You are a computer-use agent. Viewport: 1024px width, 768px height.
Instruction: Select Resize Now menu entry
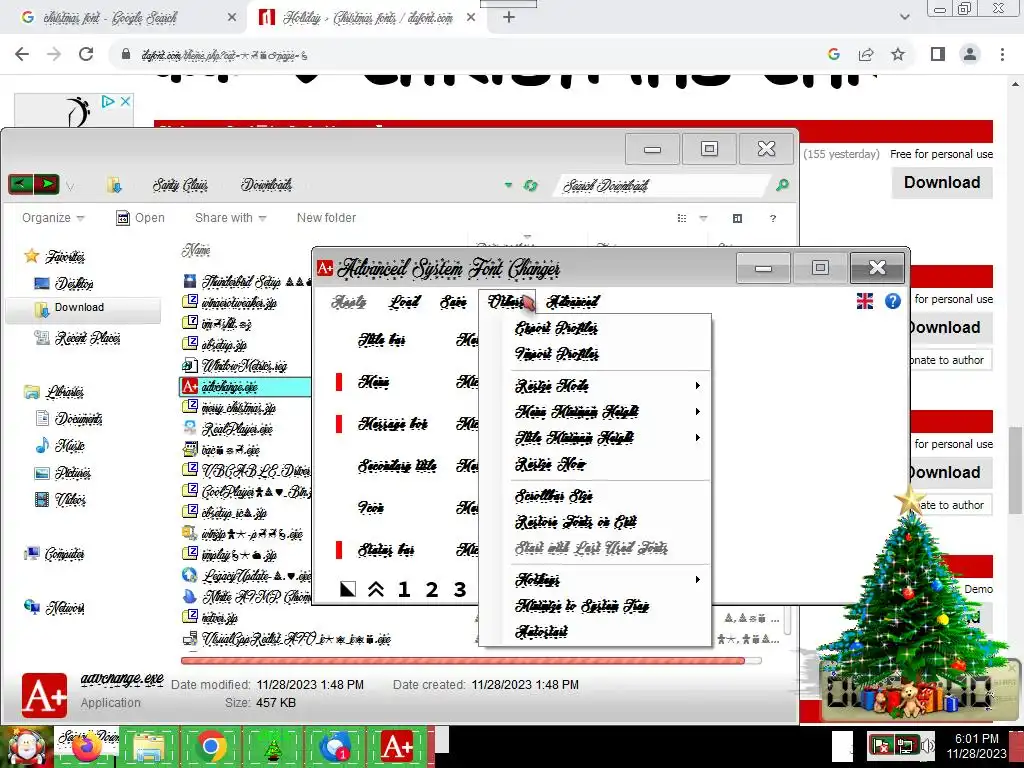coord(550,464)
